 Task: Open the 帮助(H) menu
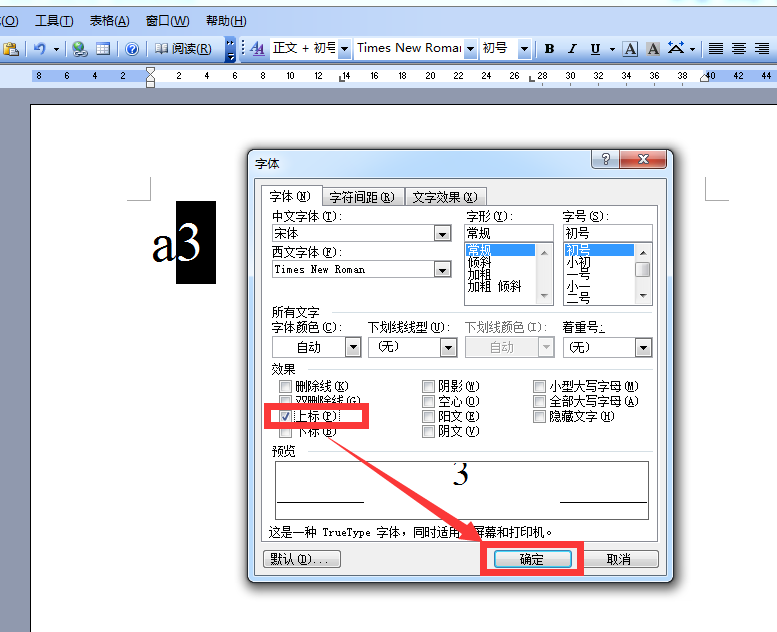pyautogui.click(x=226, y=21)
